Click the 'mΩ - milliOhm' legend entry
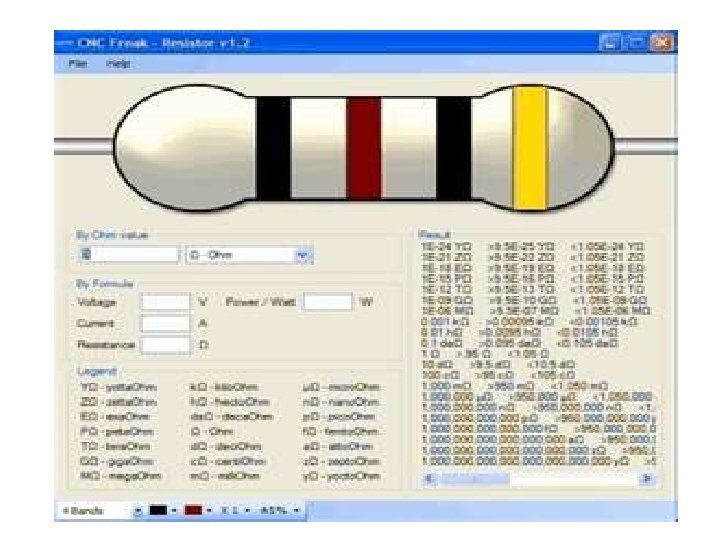 225,476
